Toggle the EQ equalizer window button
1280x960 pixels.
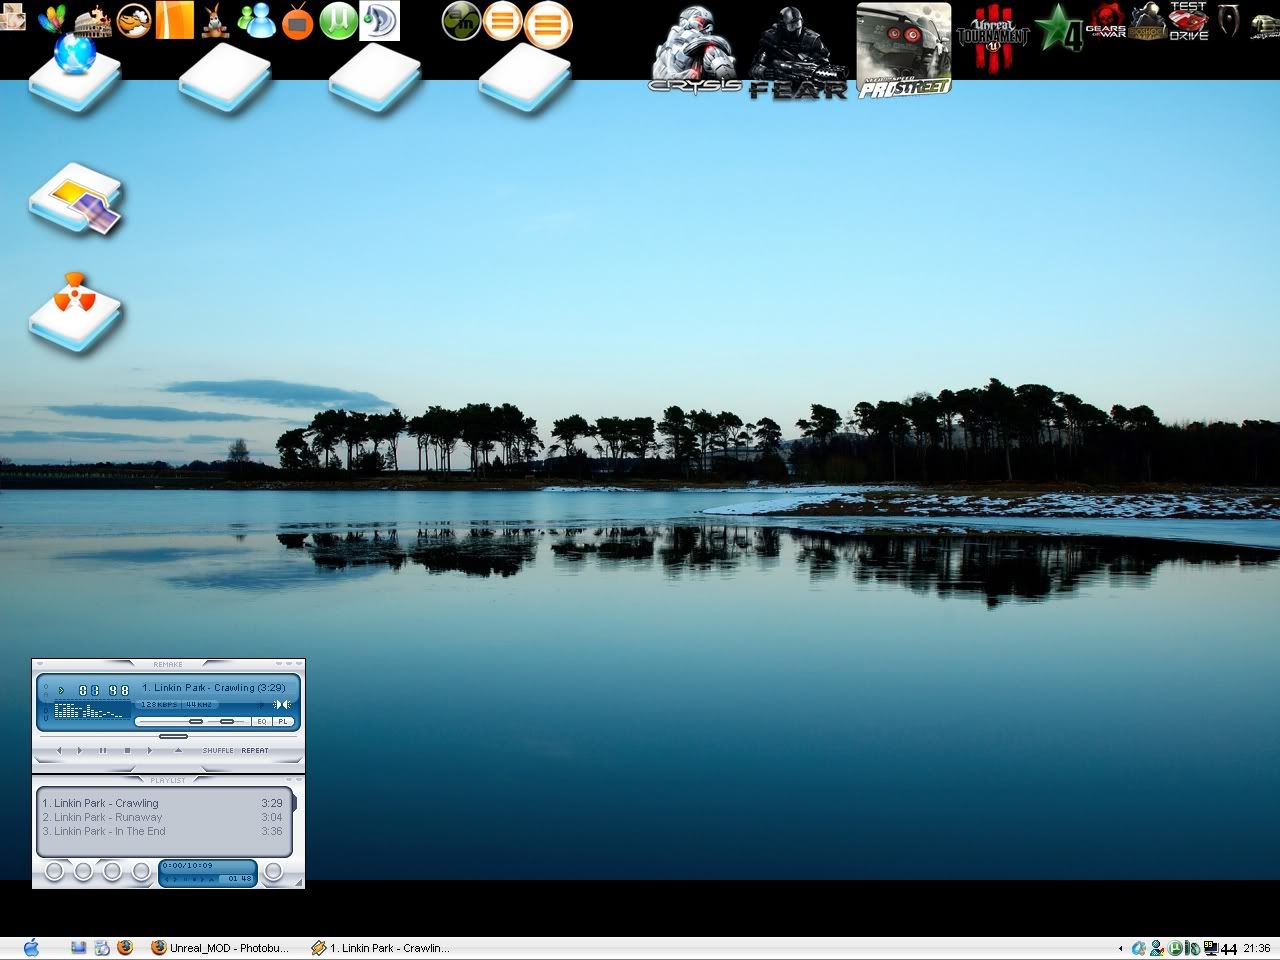pyautogui.click(x=262, y=721)
